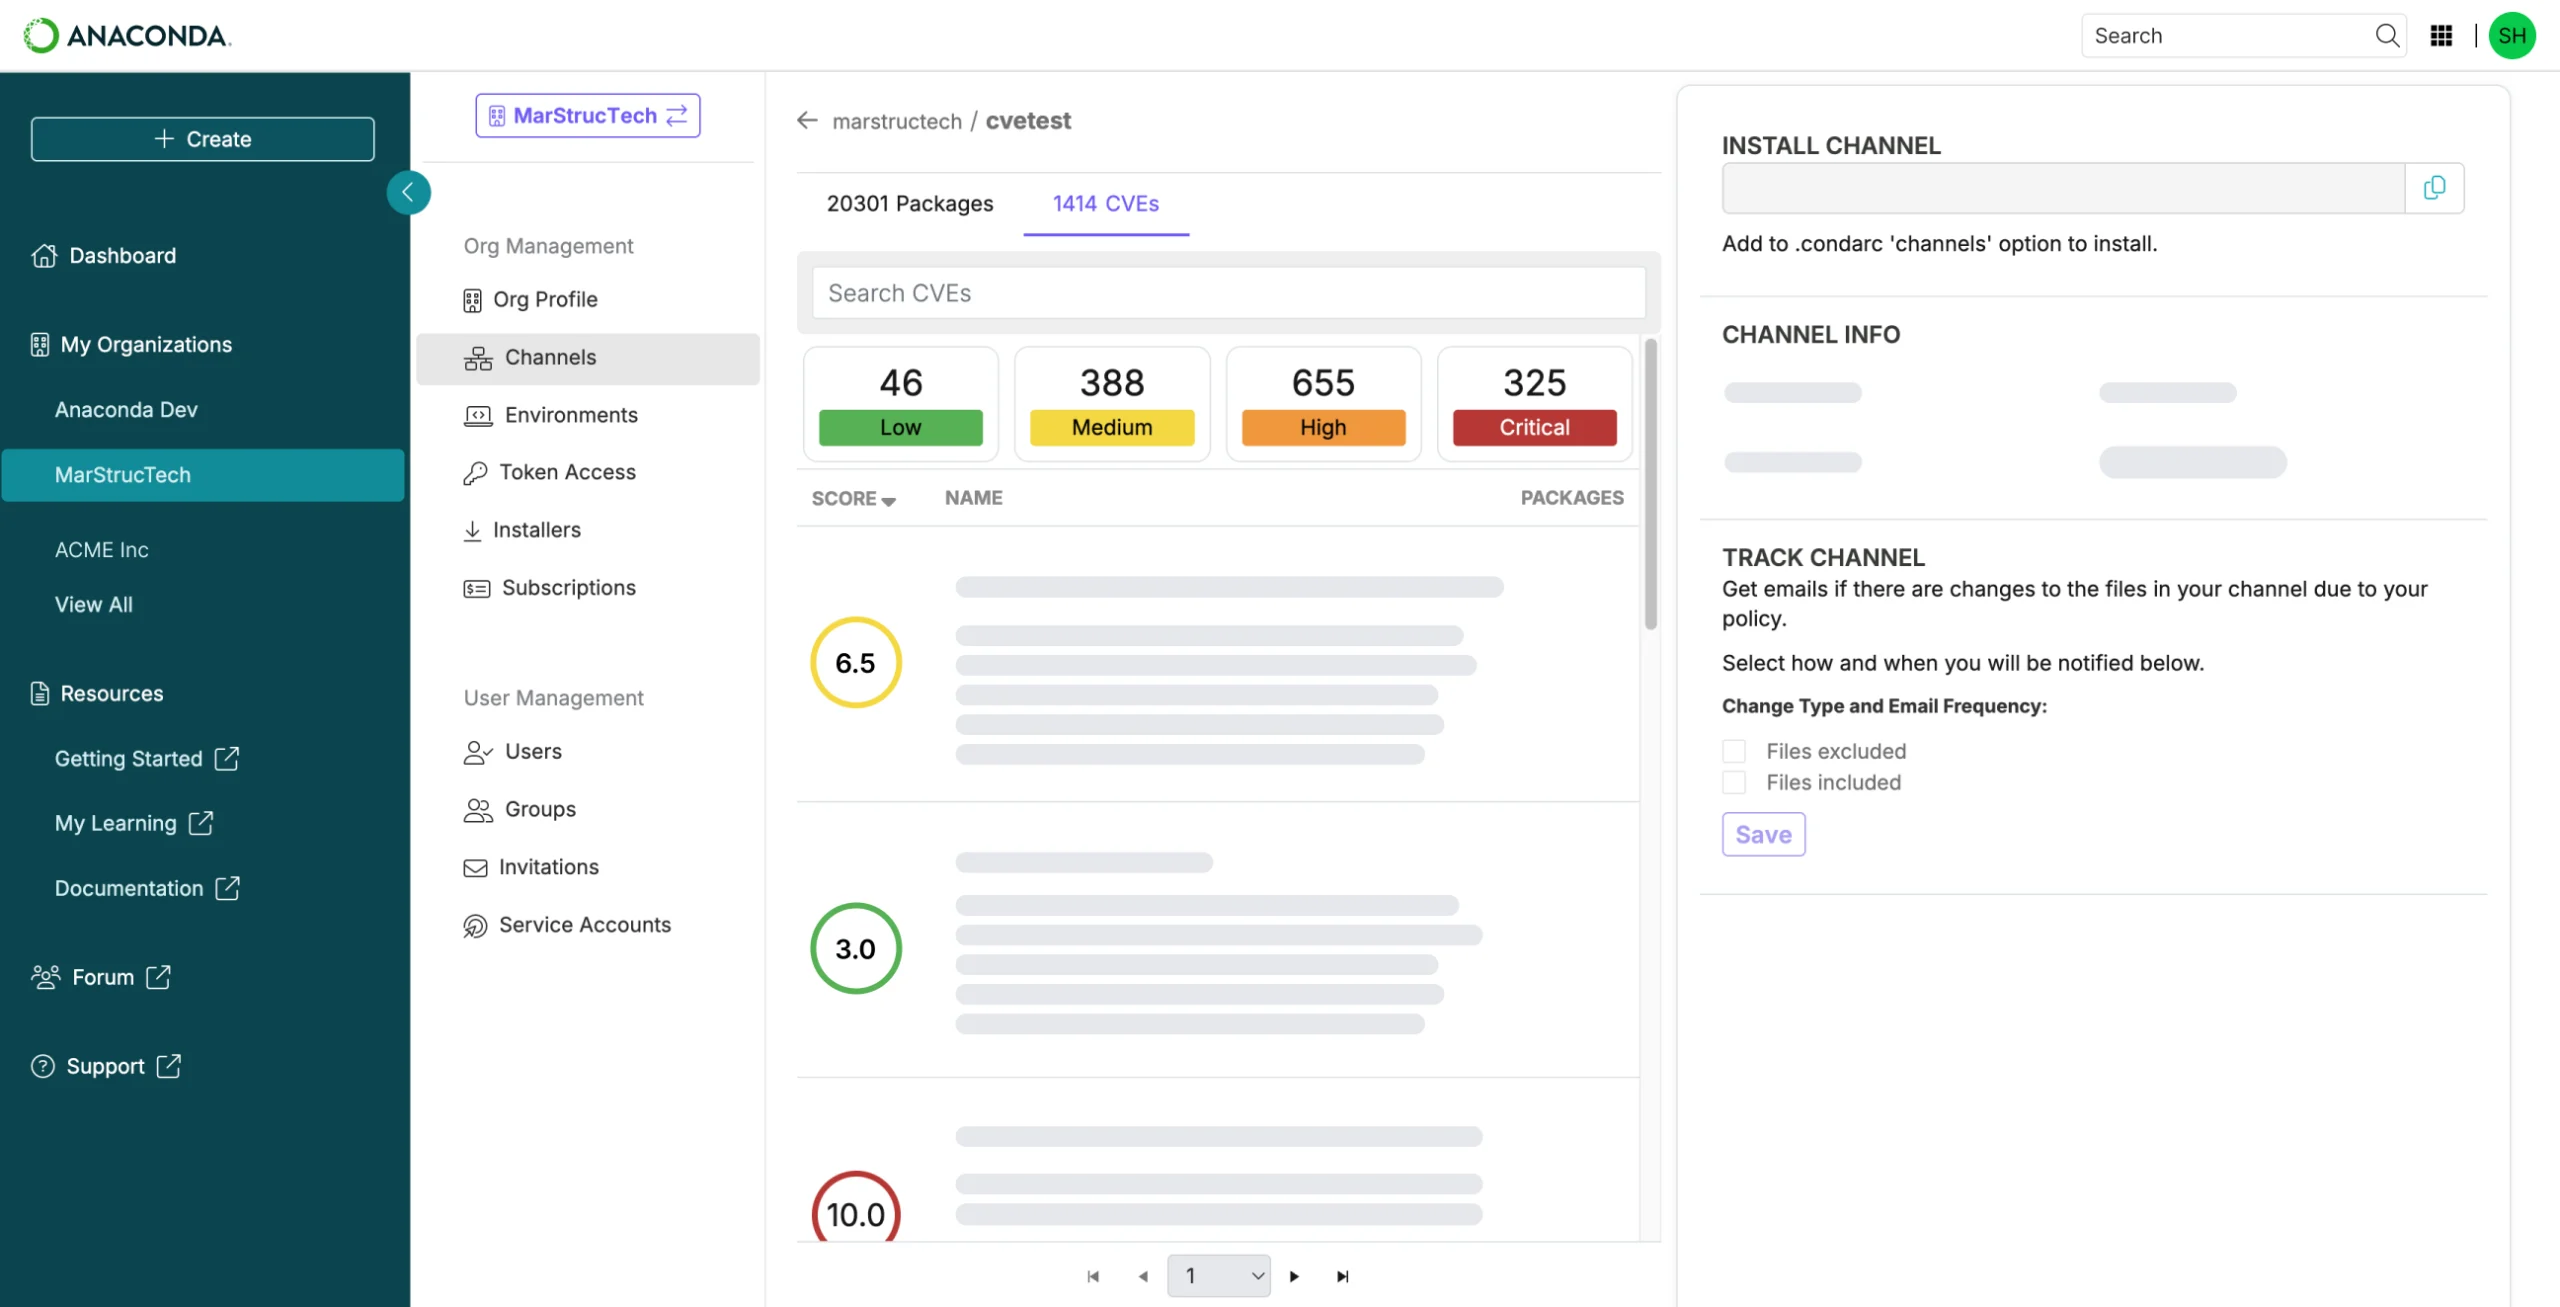Viewport: 2560px width, 1307px height.
Task: Collapse the left navigation sidebar
Action: coord(409,192)
